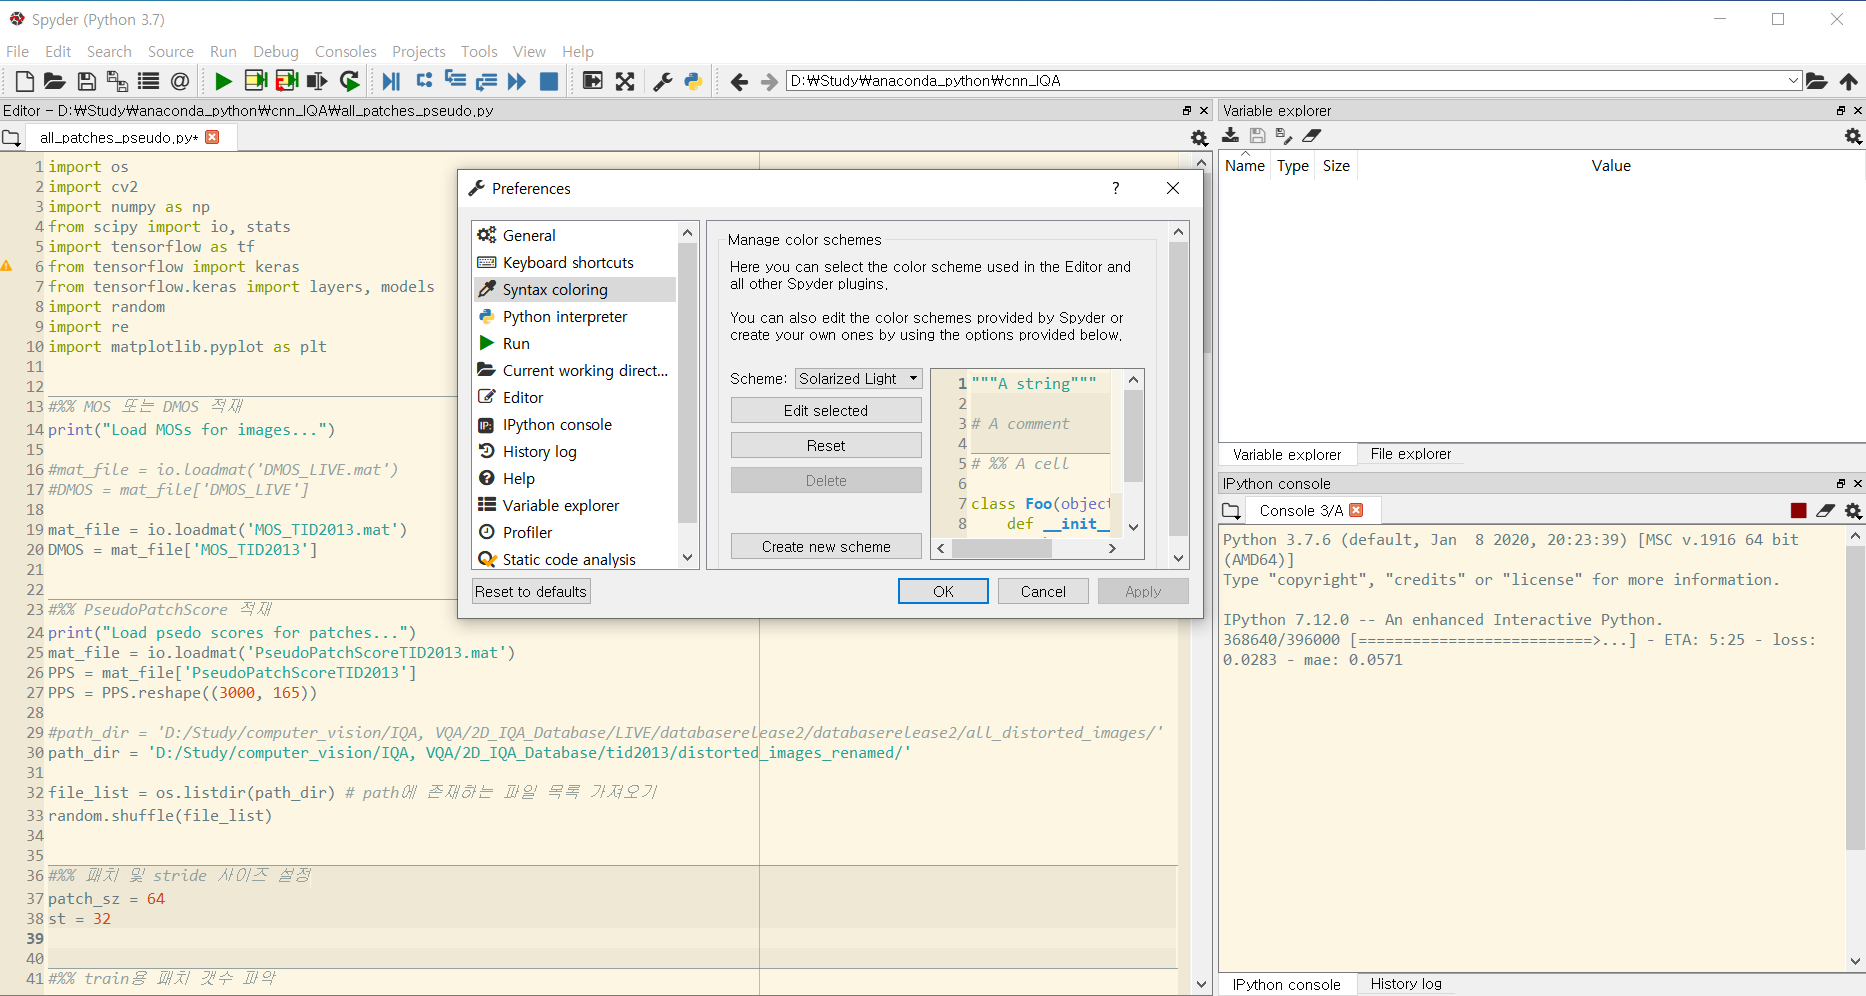The image size is (1866, 996).
Task: Open PYTHONPATH manager python icon
Action: click(693, 81)
